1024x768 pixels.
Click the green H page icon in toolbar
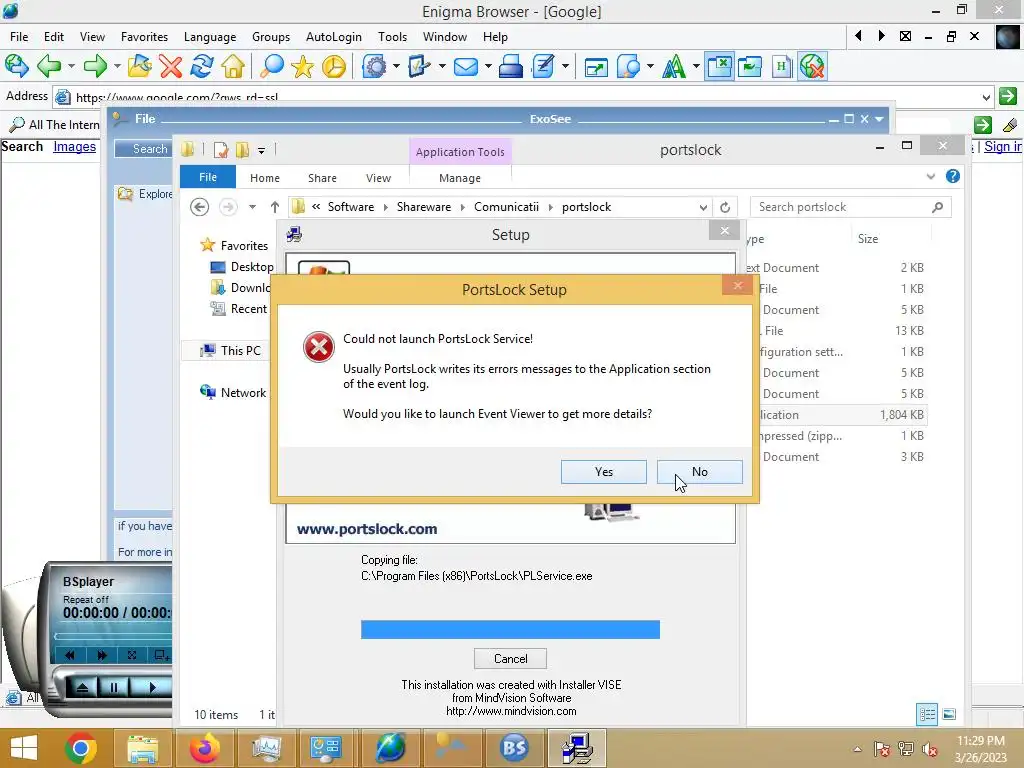(x=781, y=66)
